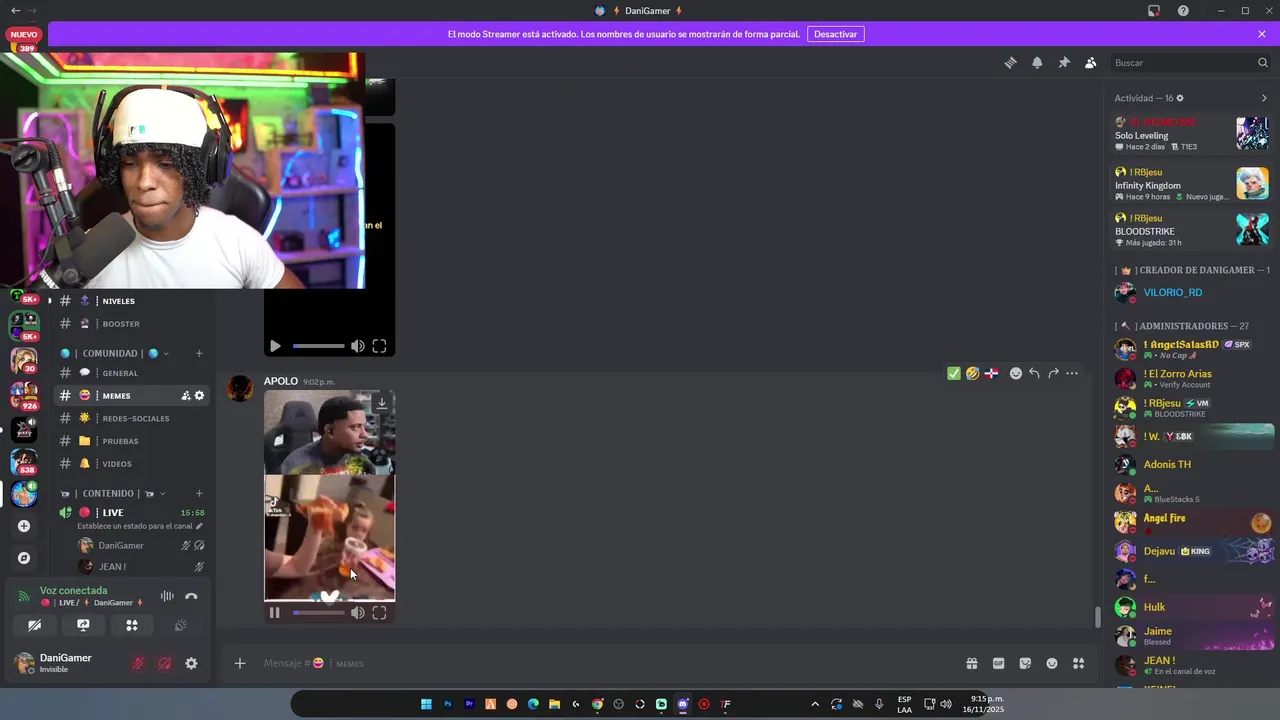The width and height of the screenshot is (1280, 720).
Task: Add a channel to COMUNIDAD category
Action: point(199,353)
